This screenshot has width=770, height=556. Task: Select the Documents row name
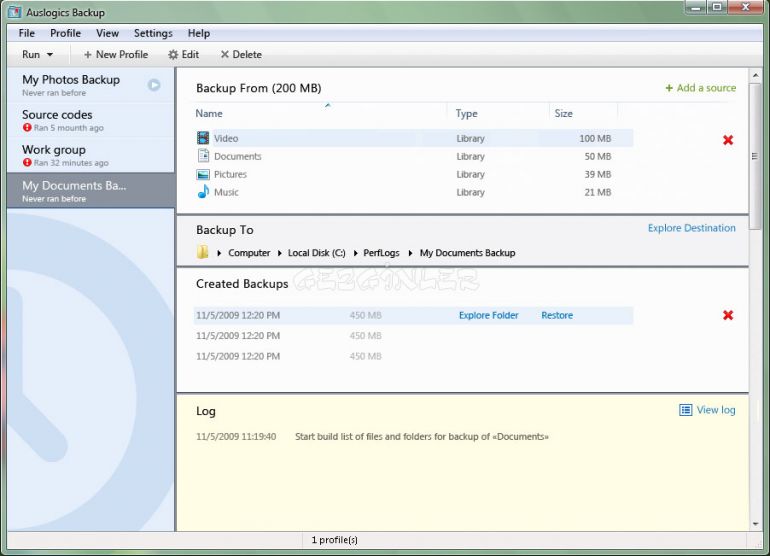238,156
